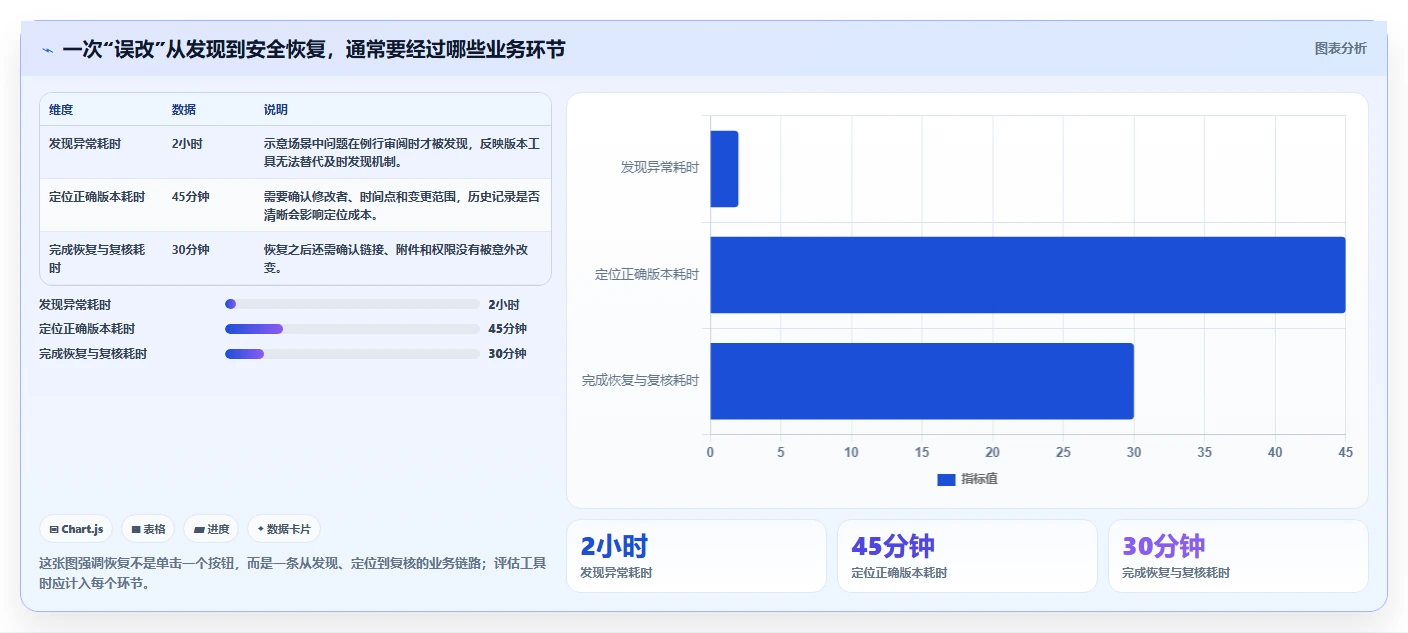Select the 表格 tag chip
The image size is (1408, 633).
click(148, 529)
